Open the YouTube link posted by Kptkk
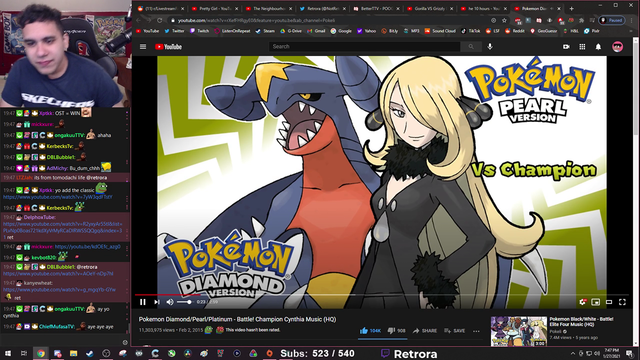The image size is (640, 360). click(x=58, y=197)
